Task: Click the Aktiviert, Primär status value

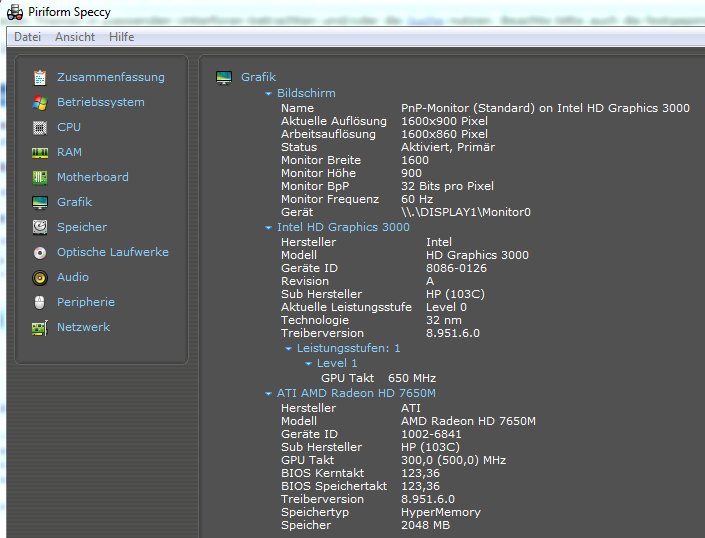Action: [x=448, y=147]
